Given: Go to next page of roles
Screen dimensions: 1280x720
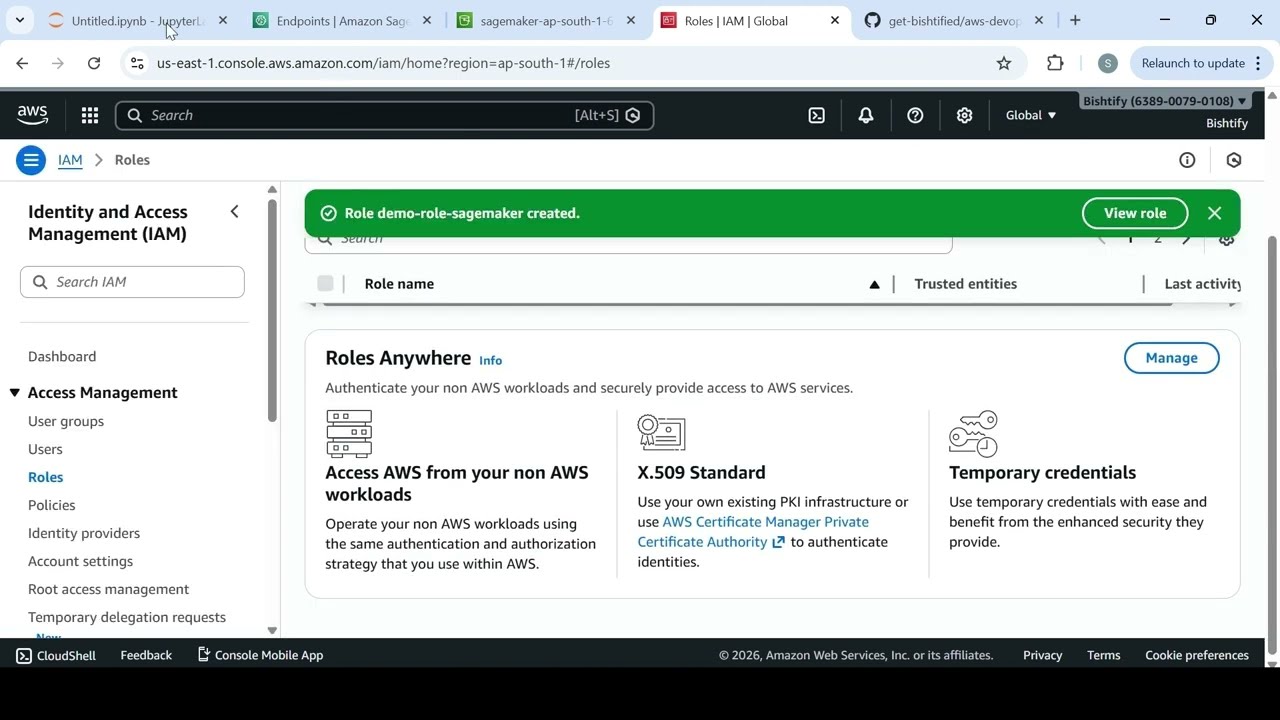Looking at the screenshot, I should pyautogui.click(x=1187, y=240).
